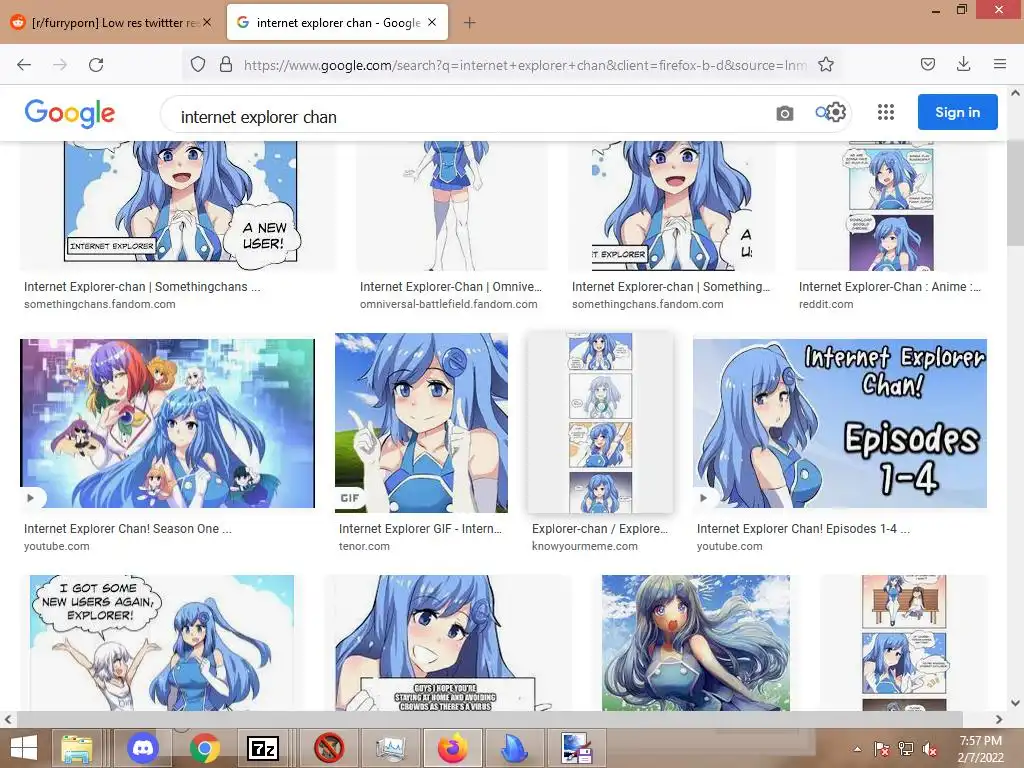This screenshot has width=1024, height=768.
Task: Open 7-Zip from the taskbar
Action: (263, 748)
